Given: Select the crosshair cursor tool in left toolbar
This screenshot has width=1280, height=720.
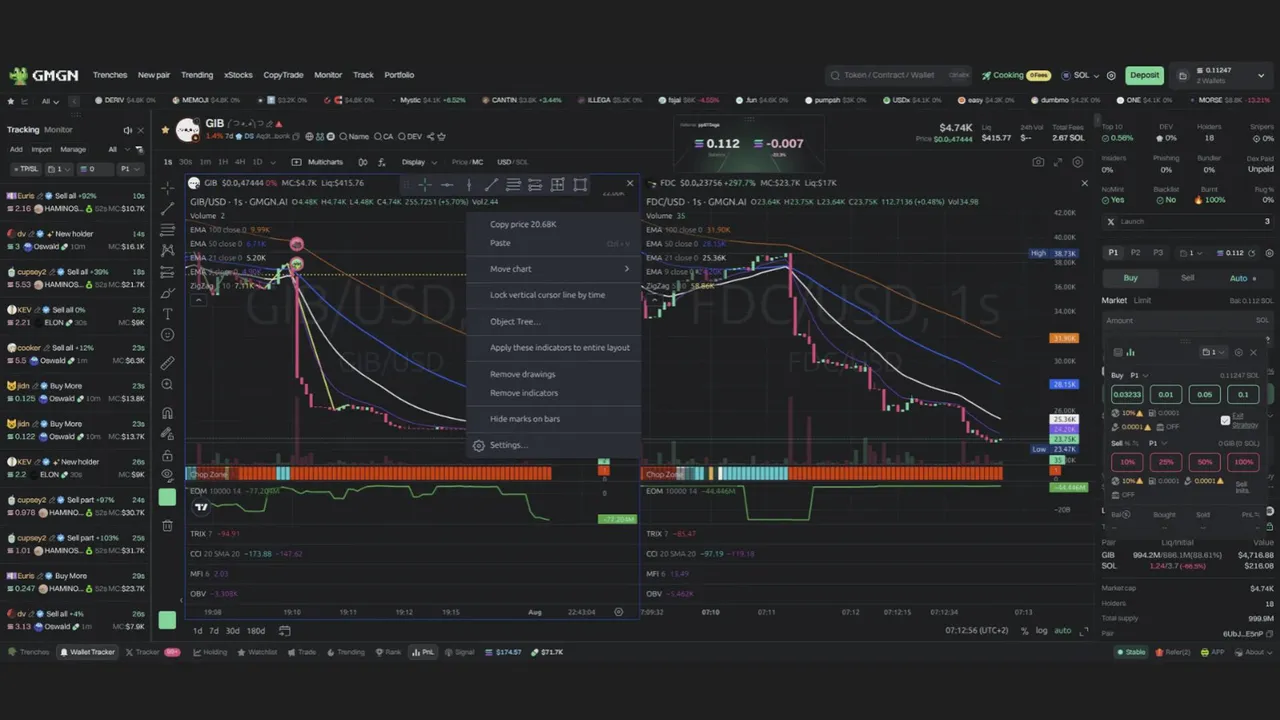Looking at the screenshot, I should click(x=167, y=188).
